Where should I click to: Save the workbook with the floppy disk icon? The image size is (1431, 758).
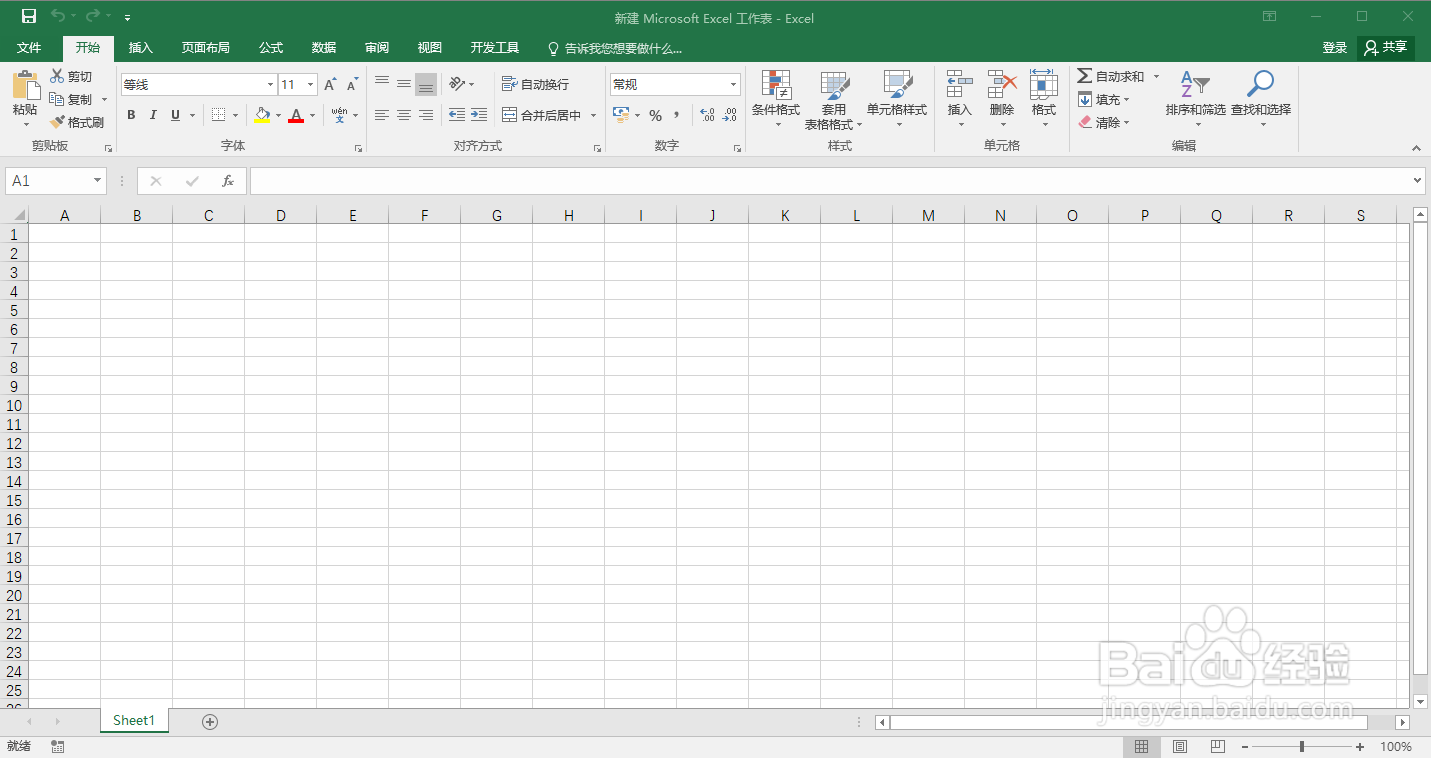coord(29,16)
